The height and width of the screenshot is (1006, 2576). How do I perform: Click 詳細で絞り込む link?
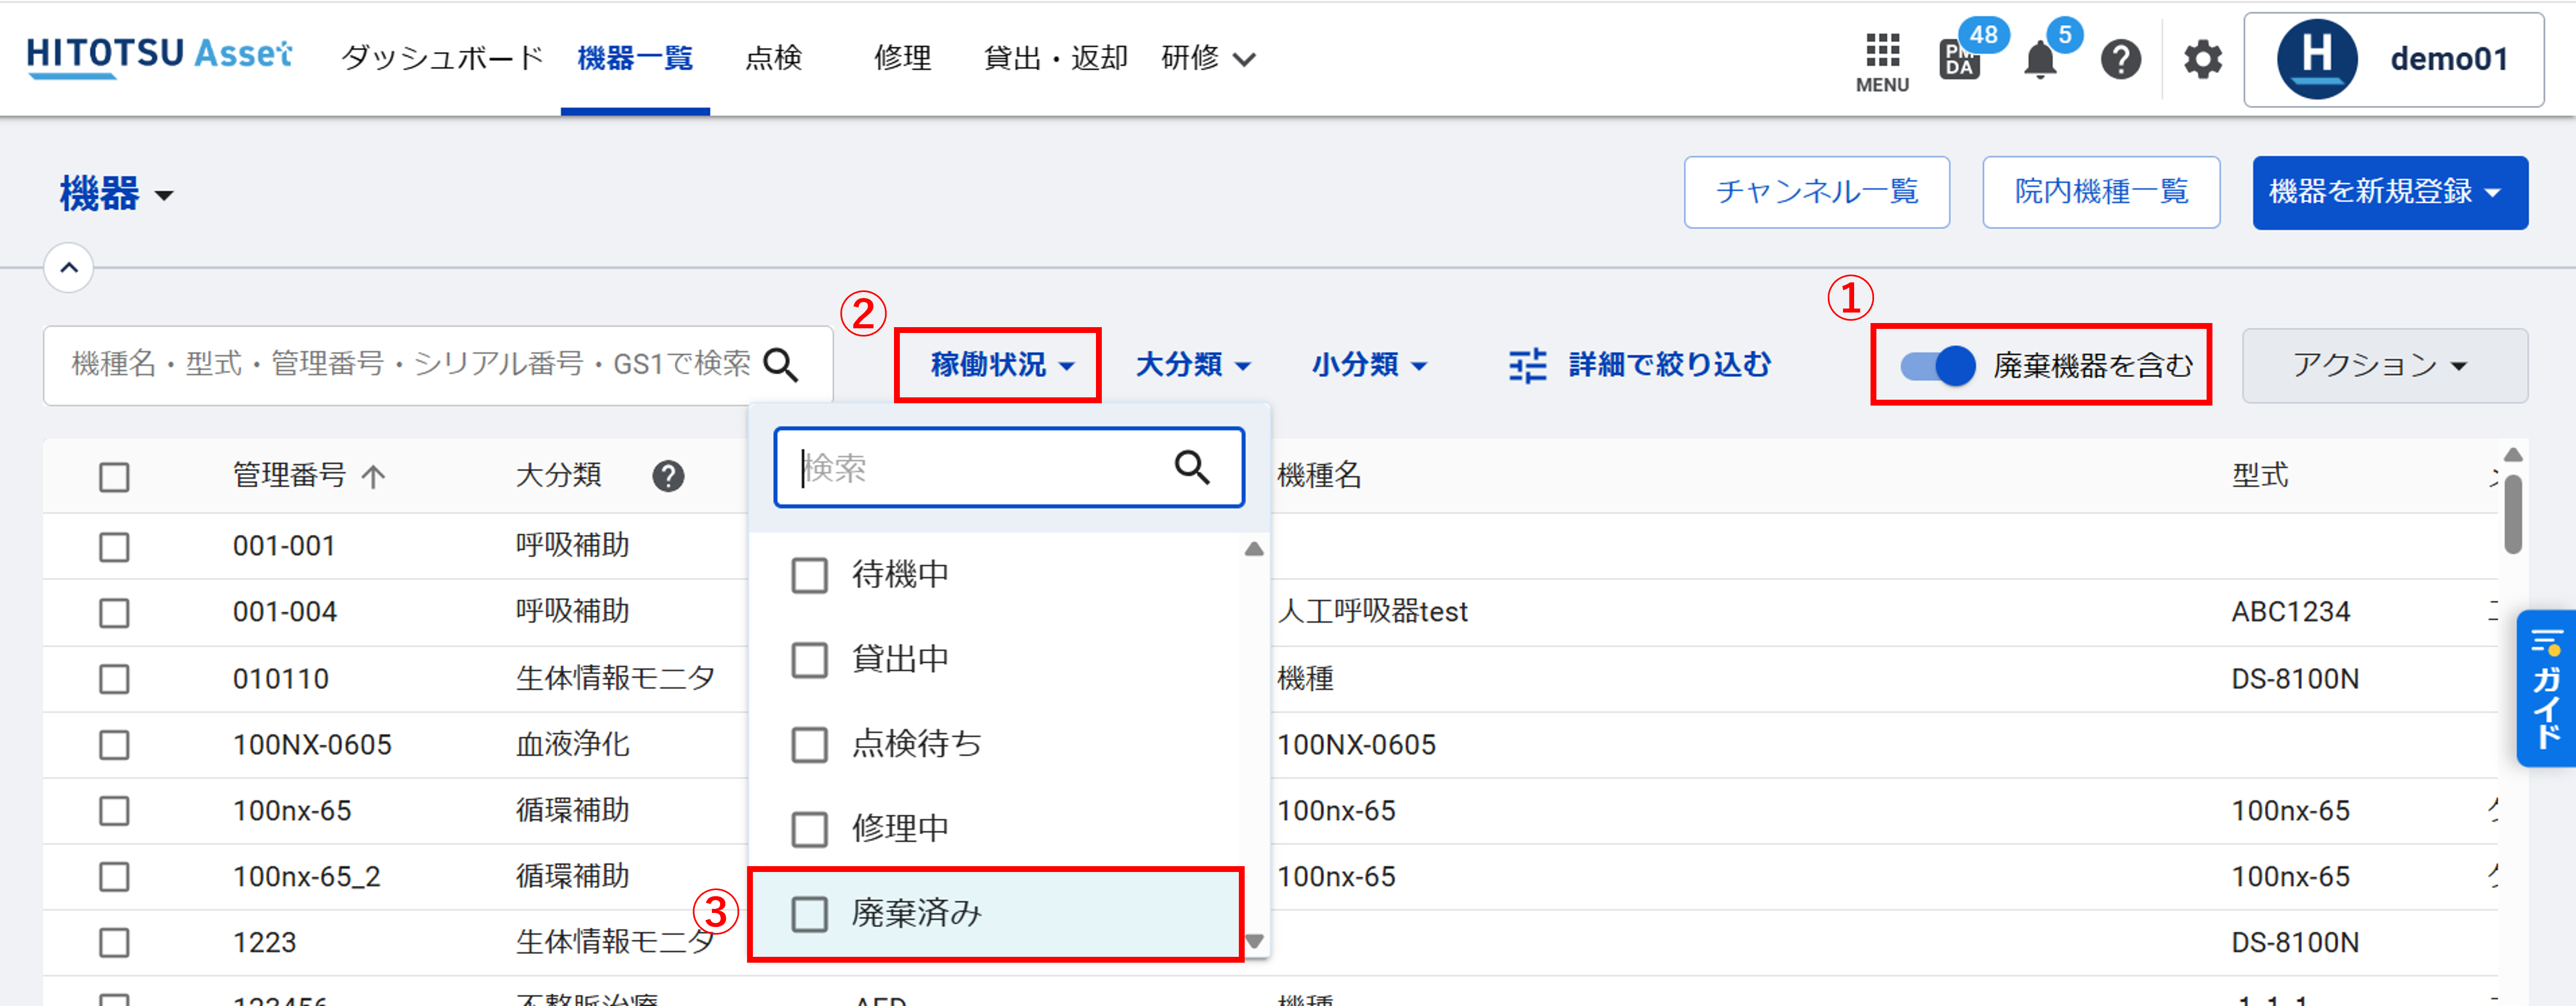(1669, 365)
